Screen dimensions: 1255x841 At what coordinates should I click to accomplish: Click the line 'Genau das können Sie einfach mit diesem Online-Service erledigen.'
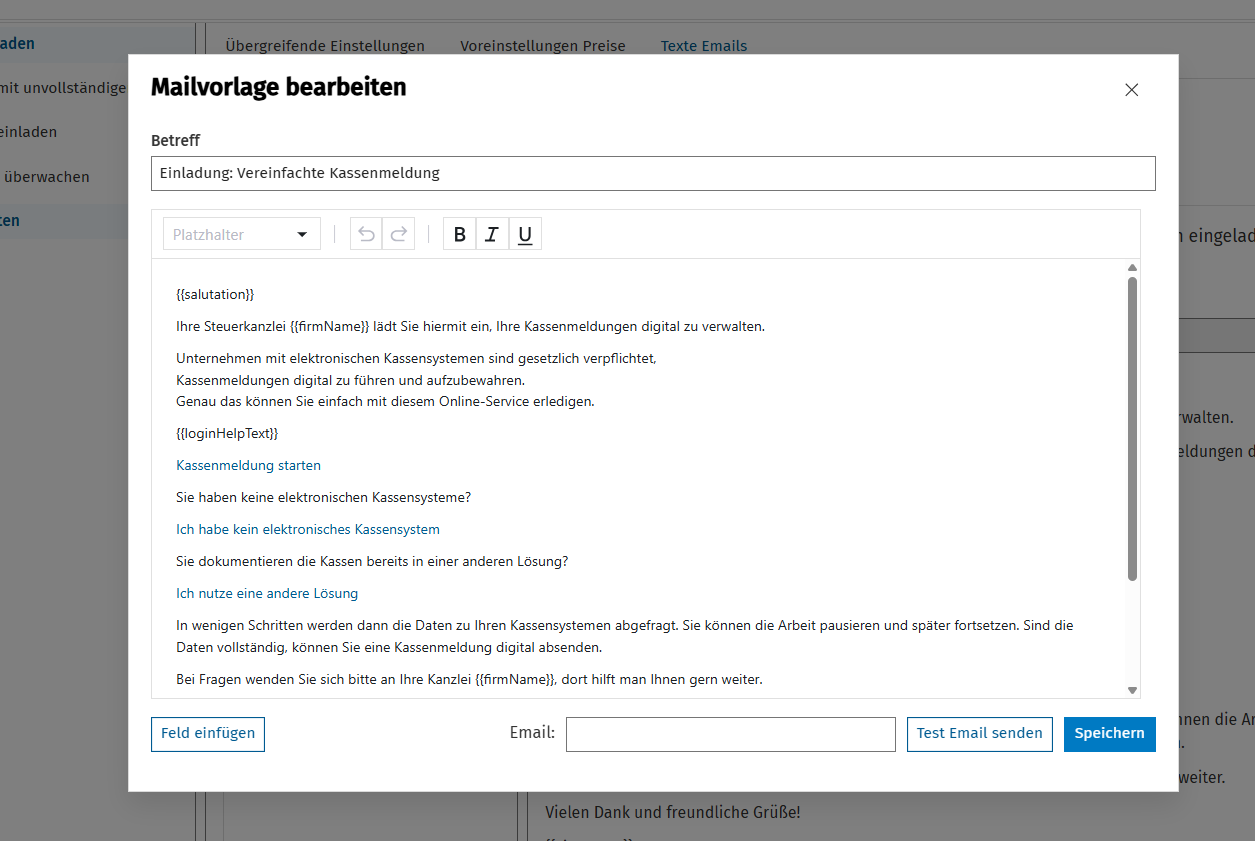tap(385, 402)
